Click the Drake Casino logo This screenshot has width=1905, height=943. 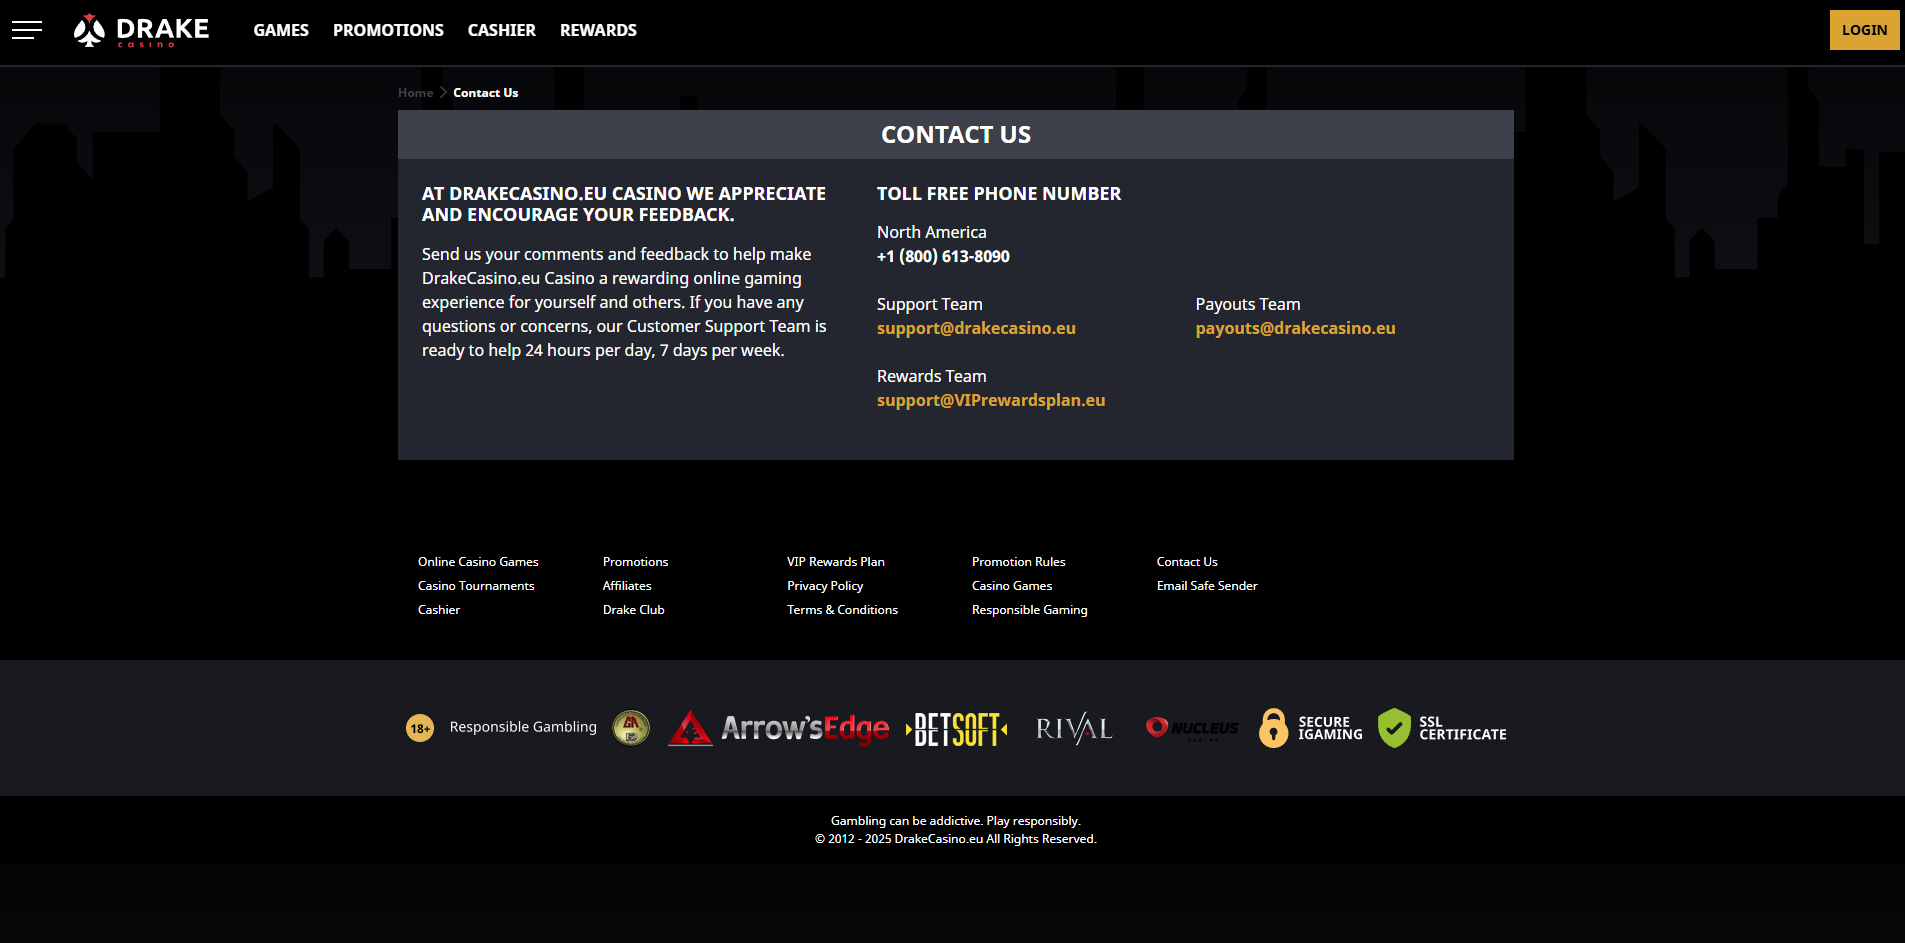pyautogui.click(x=142, y=30)
